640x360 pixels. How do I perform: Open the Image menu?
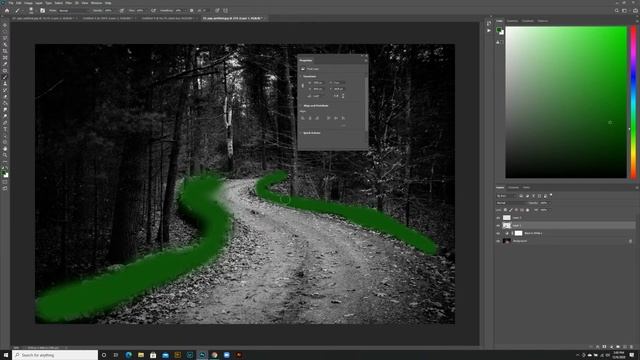tap(28, 3)
